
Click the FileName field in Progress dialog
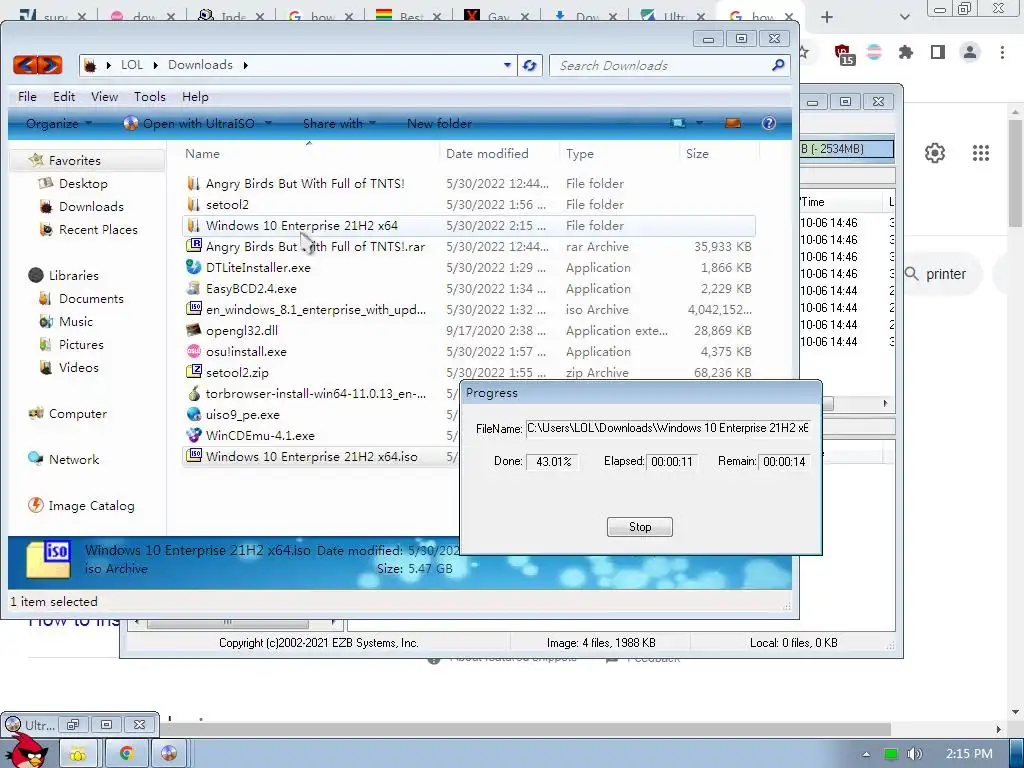pyautogui.click(x=668, y=428)
